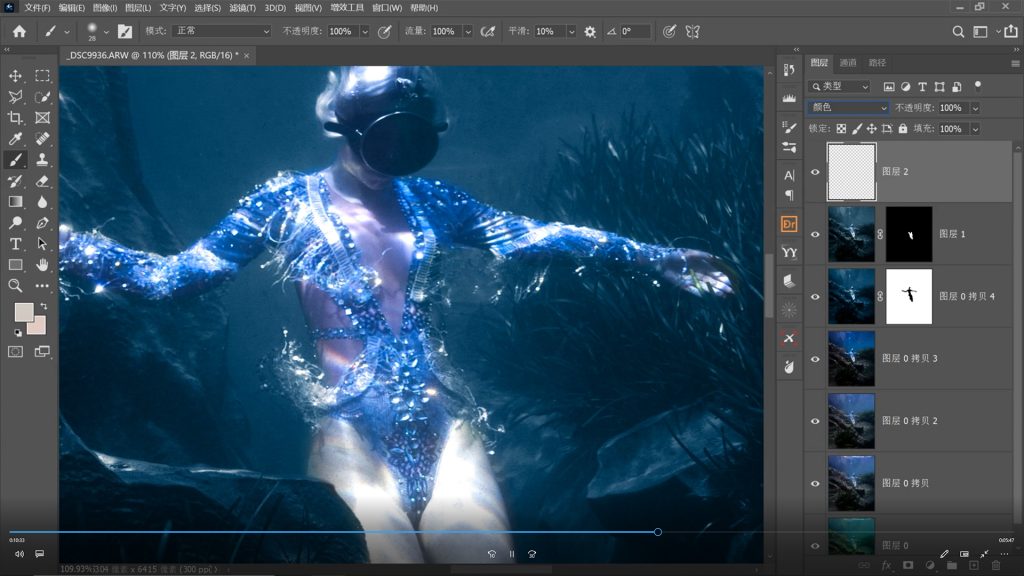Activate the Hand tool

point(42,265)
